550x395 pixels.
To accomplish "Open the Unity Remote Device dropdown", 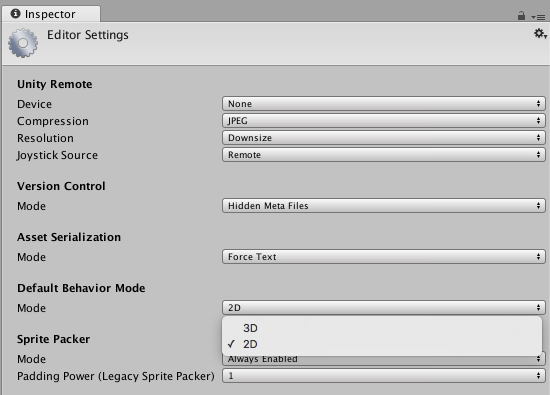I will [x=384, y=104].
